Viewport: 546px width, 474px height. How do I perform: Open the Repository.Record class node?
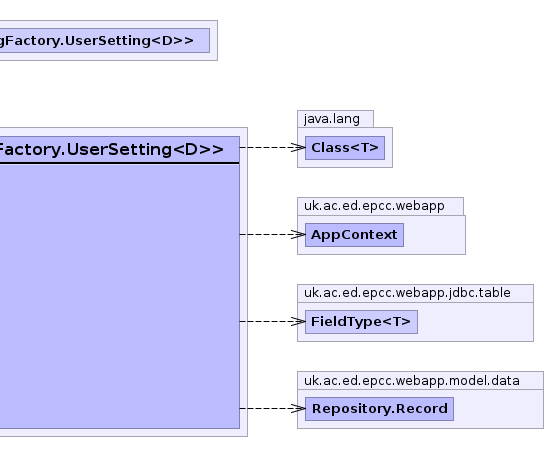pos(380,409)
